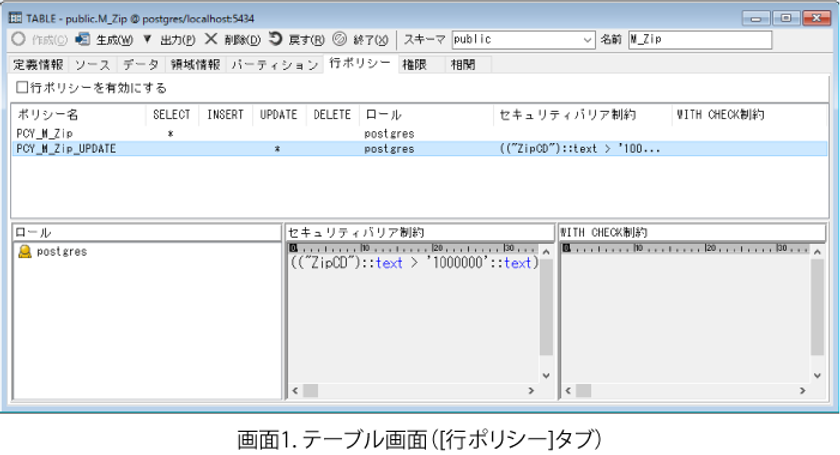
Task: Click the 作成(C) create toolbar button
Action: [x=40, y=40]
